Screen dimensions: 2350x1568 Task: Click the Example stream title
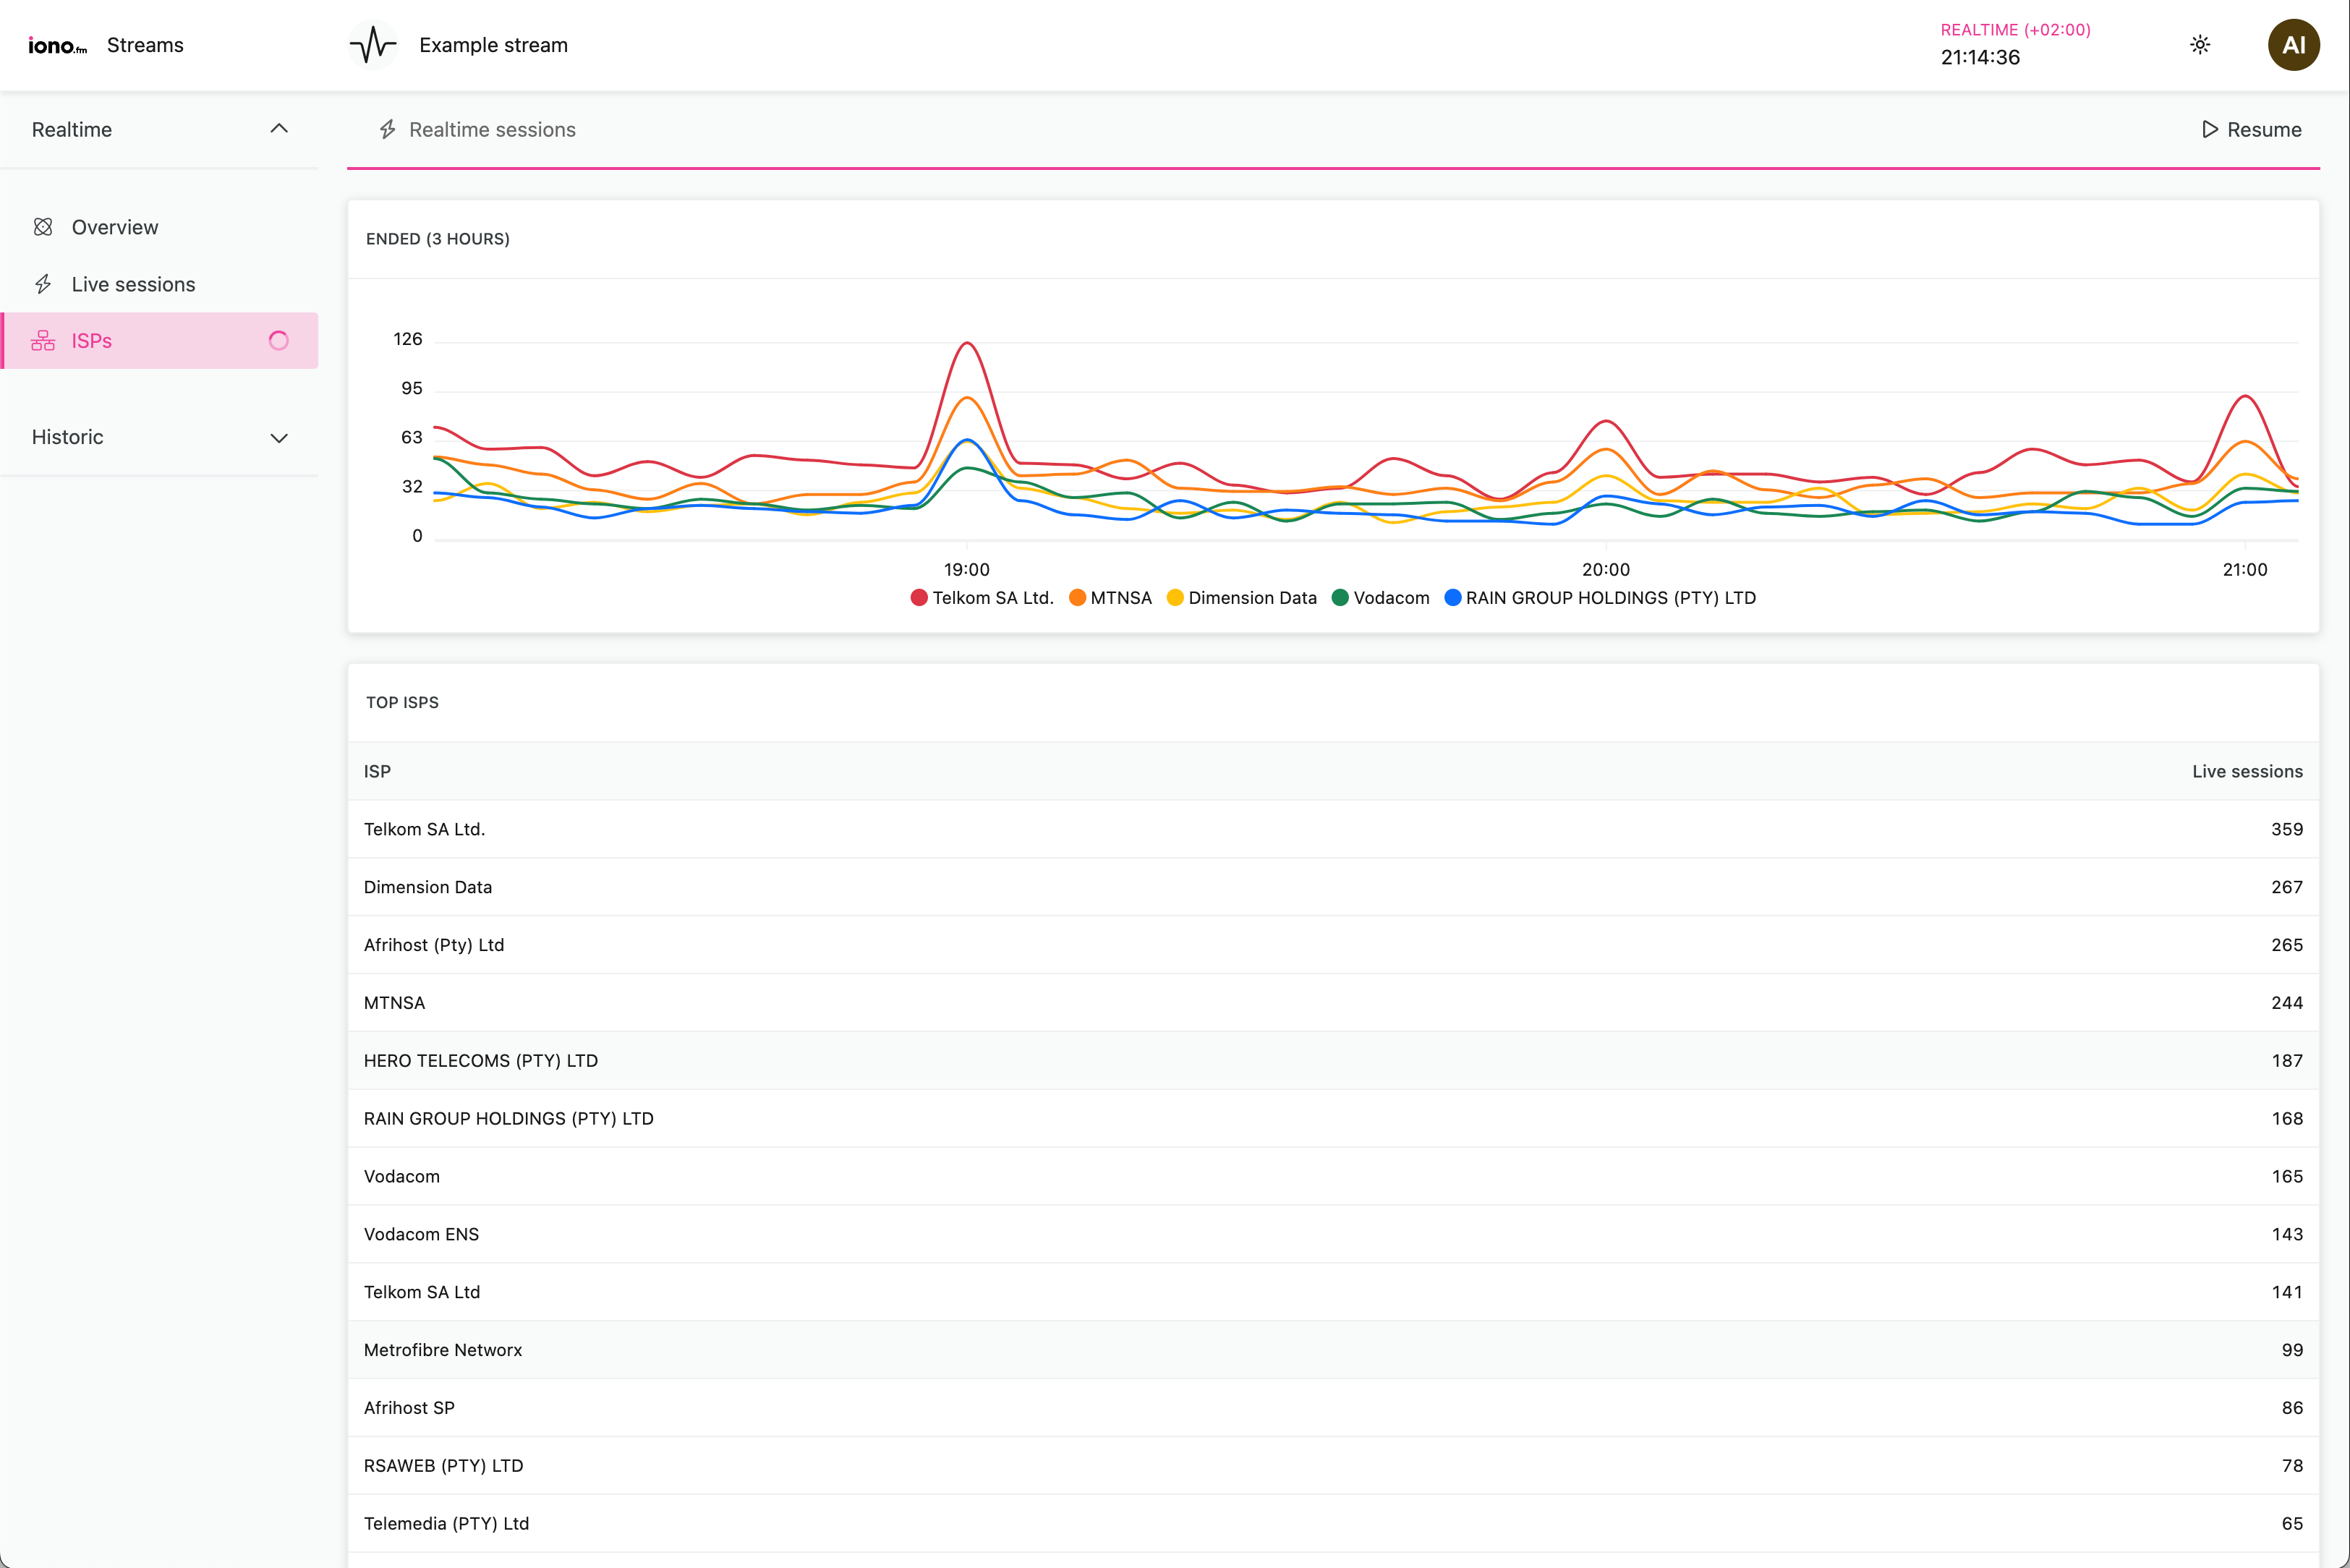pos(493,45)
